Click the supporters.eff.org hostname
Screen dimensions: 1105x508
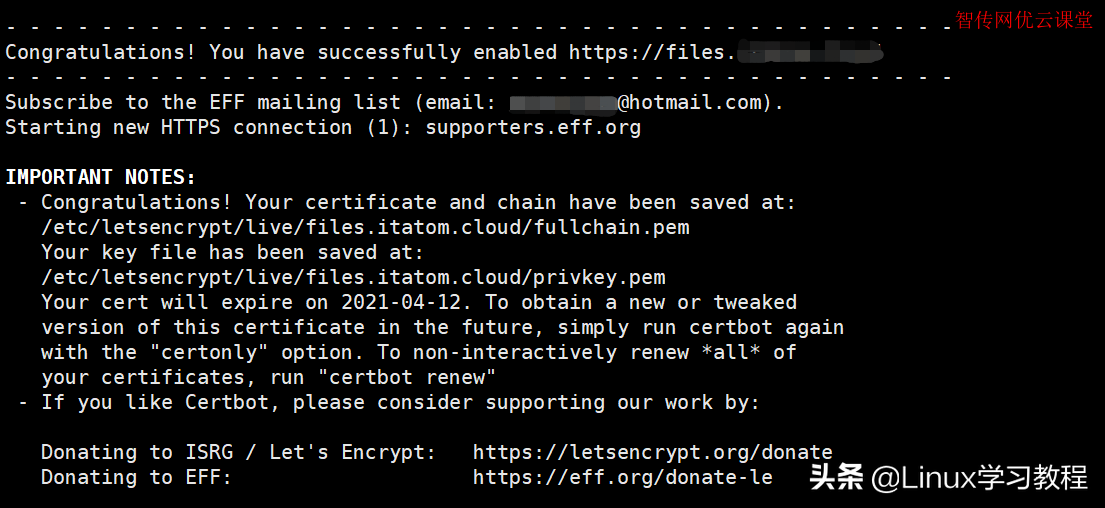point(533,128)
